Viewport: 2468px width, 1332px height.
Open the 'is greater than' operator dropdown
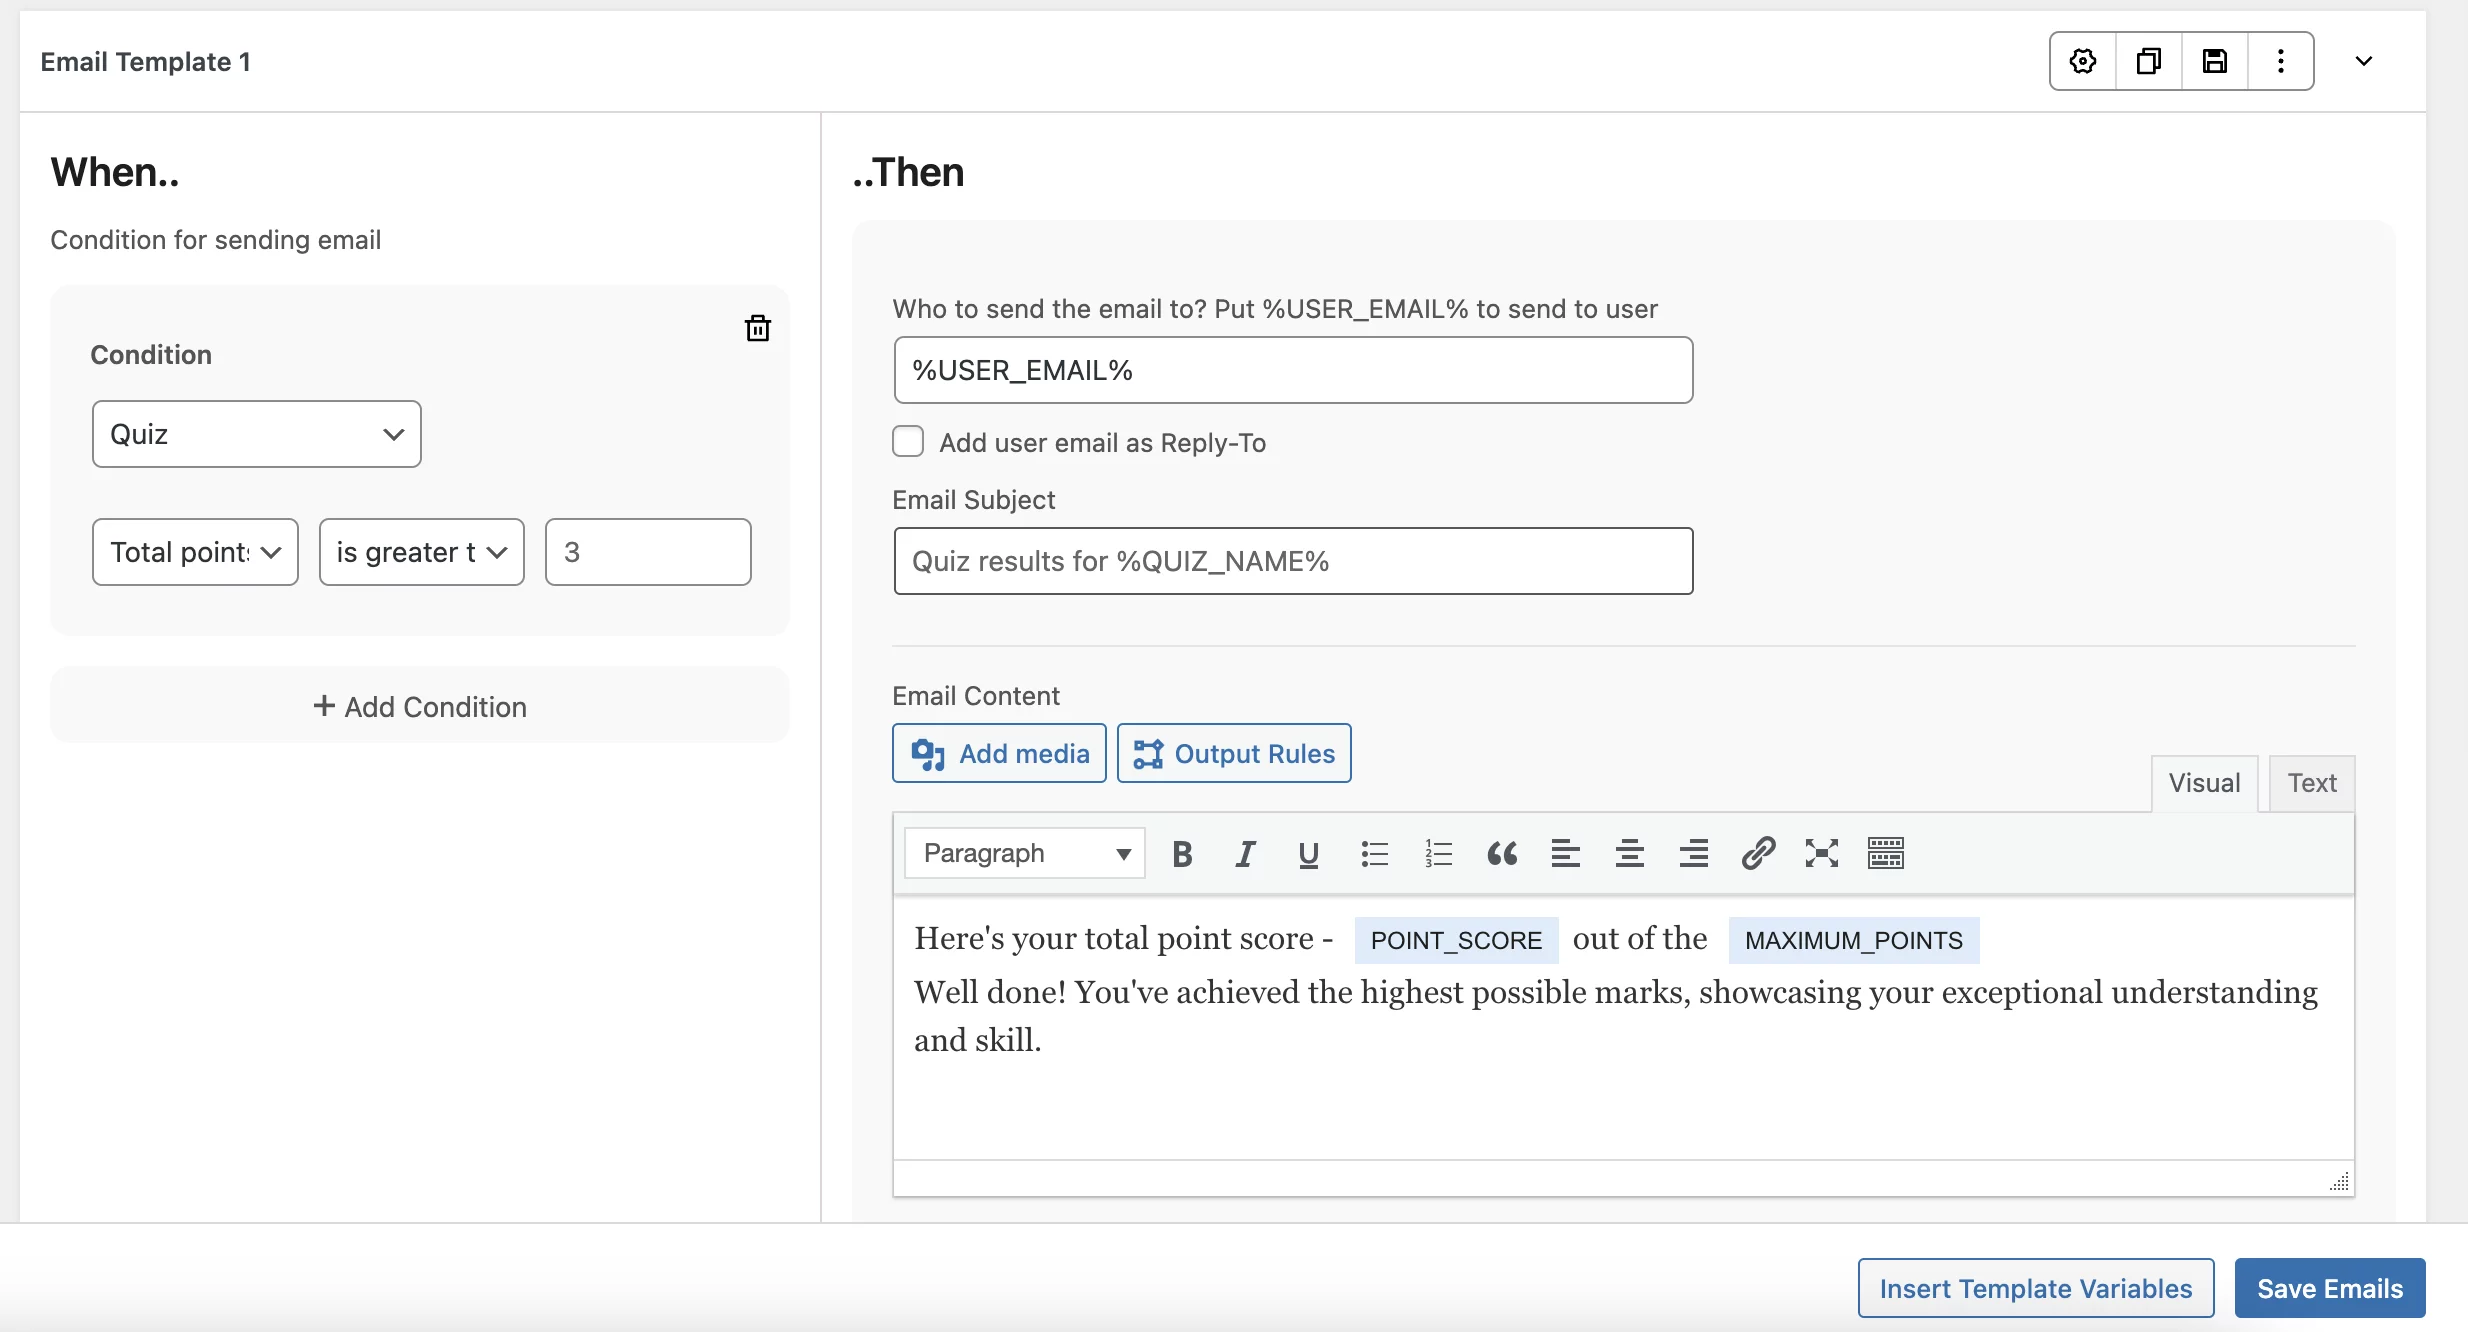click(x=422, y=552)
